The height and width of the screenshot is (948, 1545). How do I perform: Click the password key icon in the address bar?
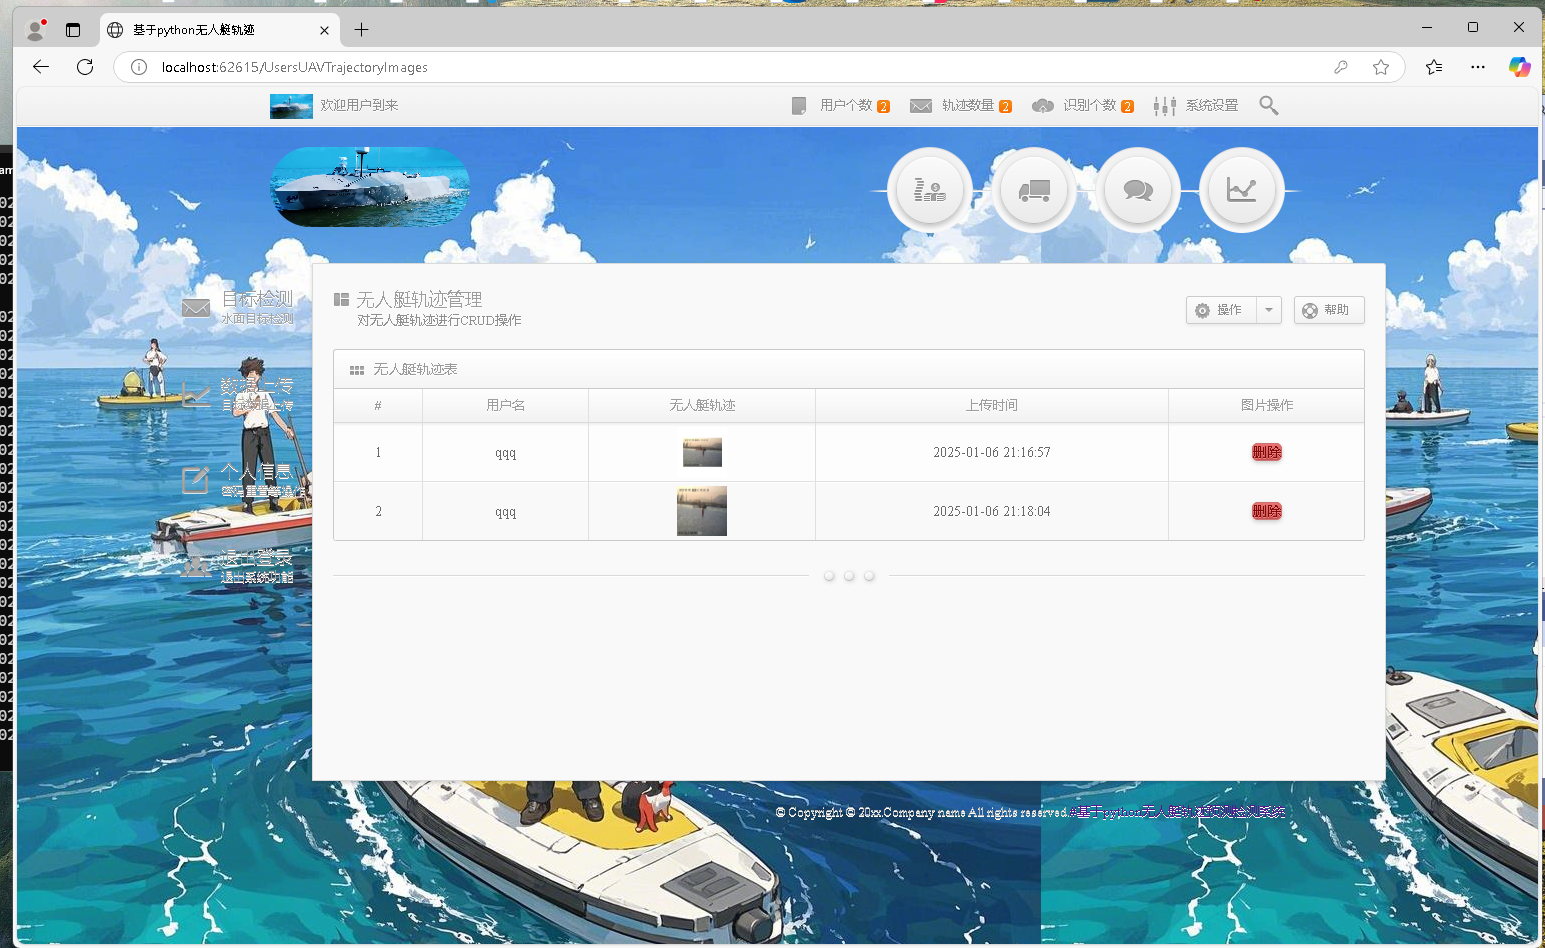1341,67
